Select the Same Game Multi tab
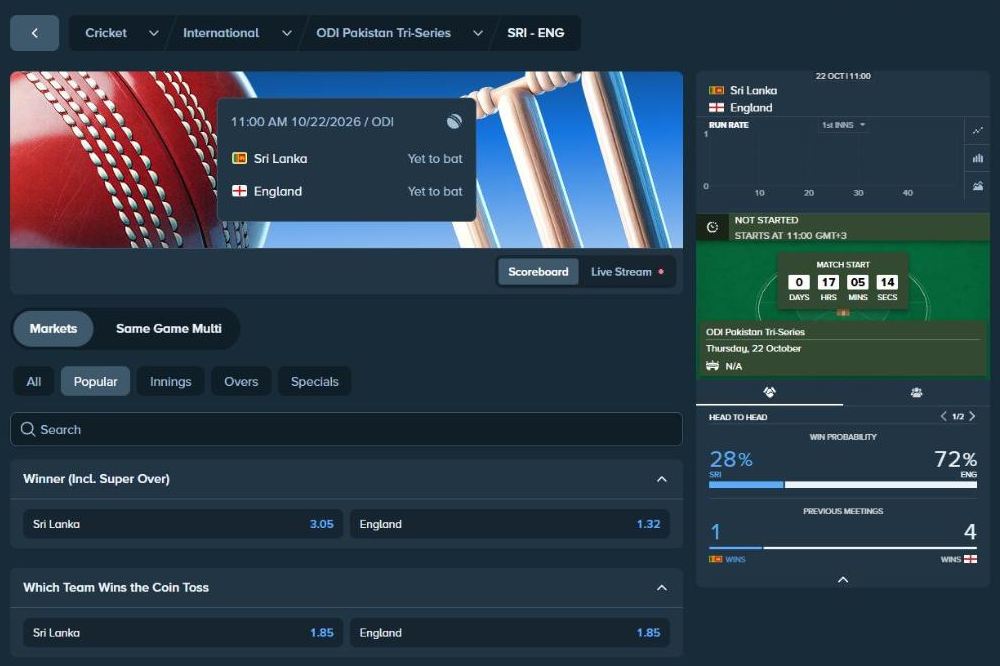1000x666 pixels. [x=168, y=329]
